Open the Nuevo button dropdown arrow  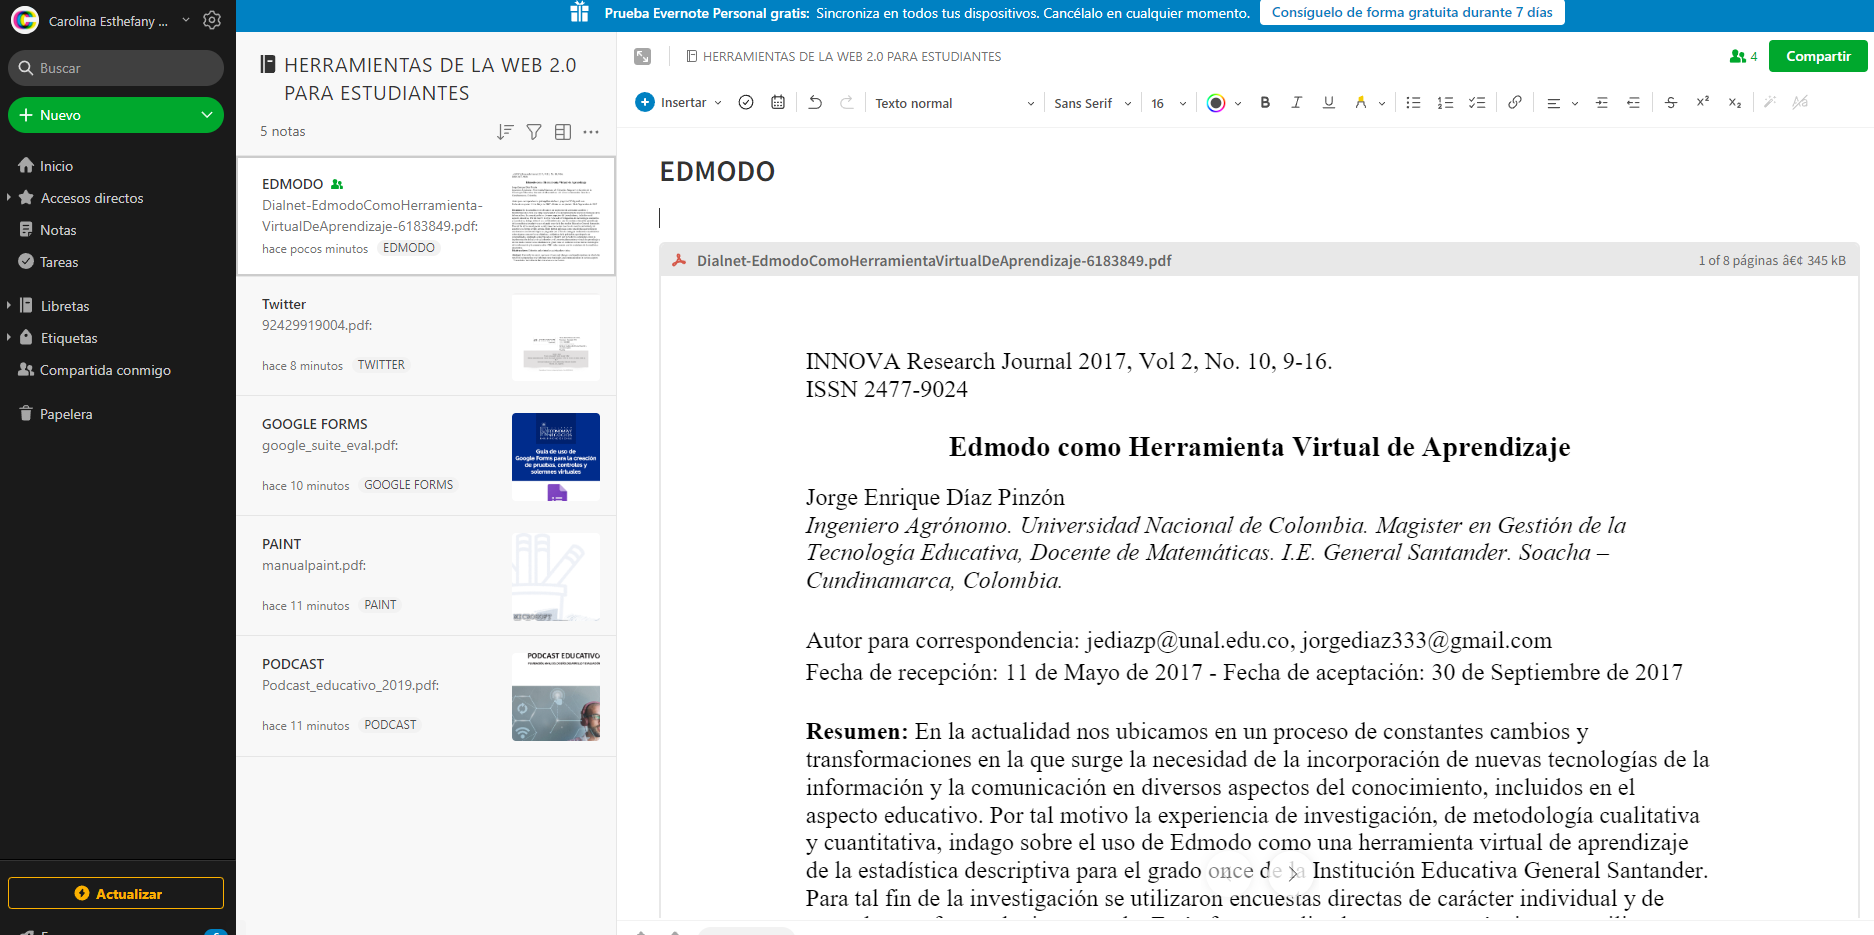207,115
